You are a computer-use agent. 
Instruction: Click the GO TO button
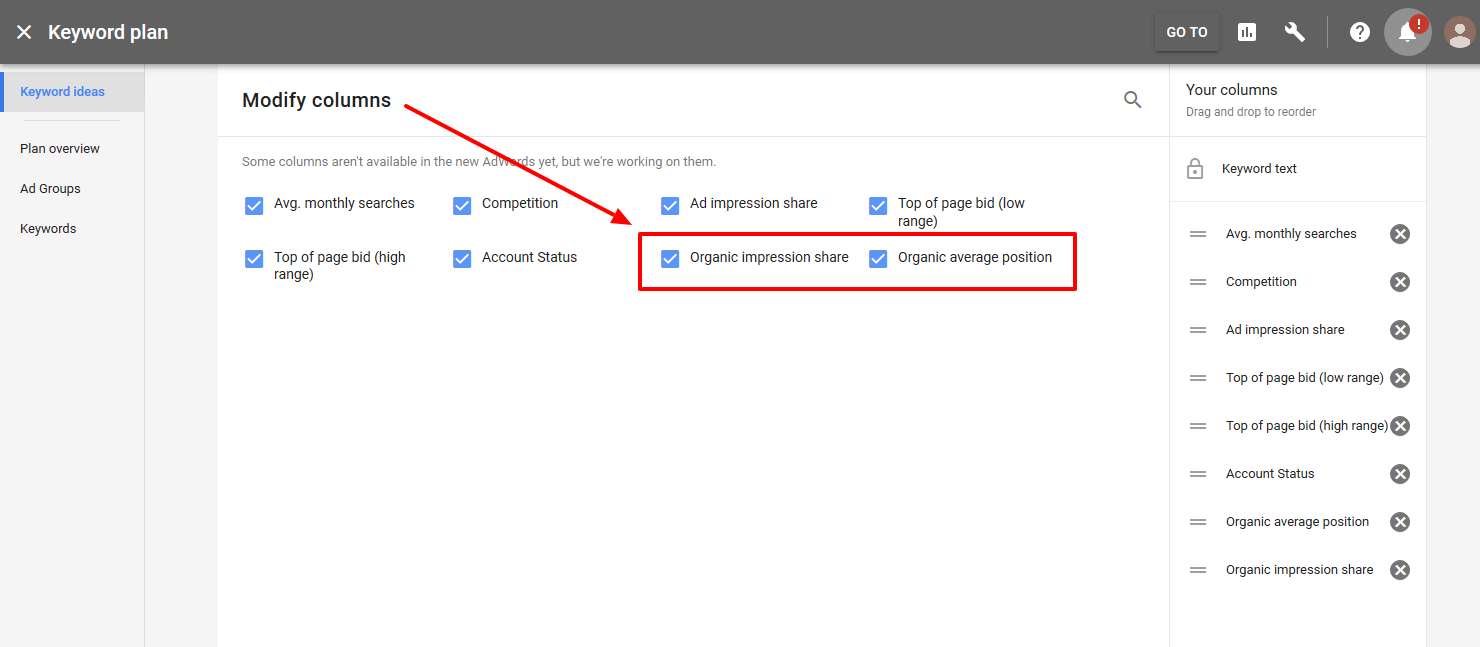tap(1186, 31)
